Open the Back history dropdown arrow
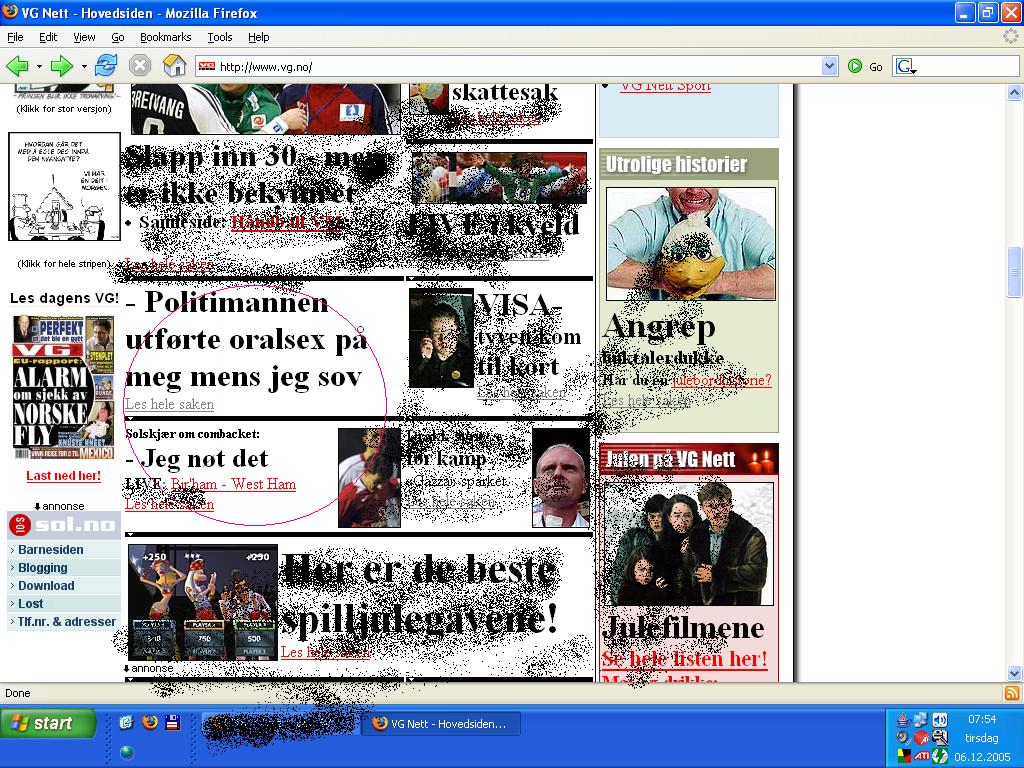Screen dimensions: 1024x768 click(39, 66)
